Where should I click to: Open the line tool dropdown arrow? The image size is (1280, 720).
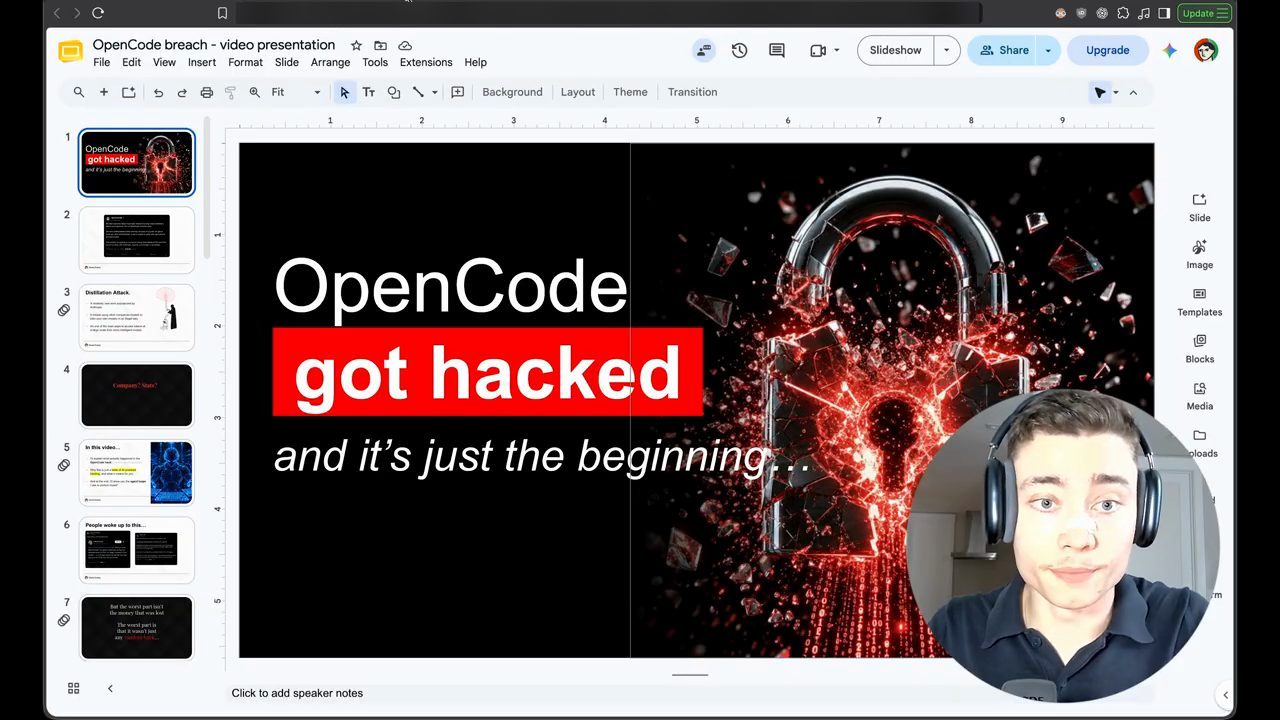[x=434, y=92]
